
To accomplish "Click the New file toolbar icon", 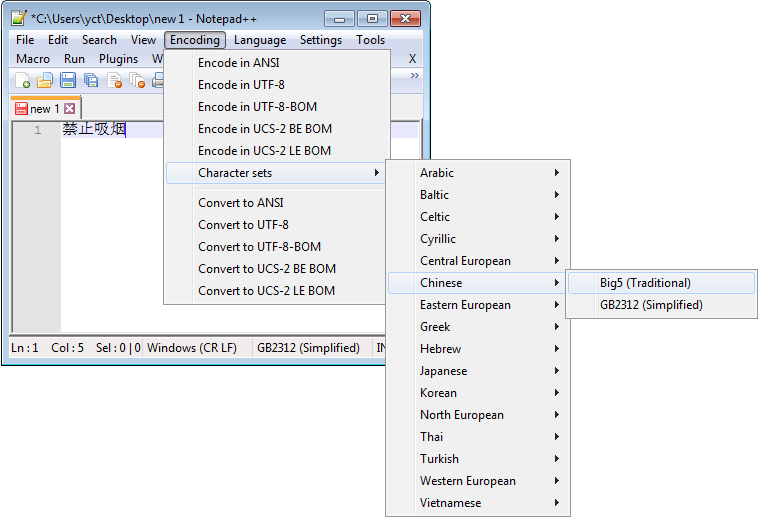I will (21, 81).
